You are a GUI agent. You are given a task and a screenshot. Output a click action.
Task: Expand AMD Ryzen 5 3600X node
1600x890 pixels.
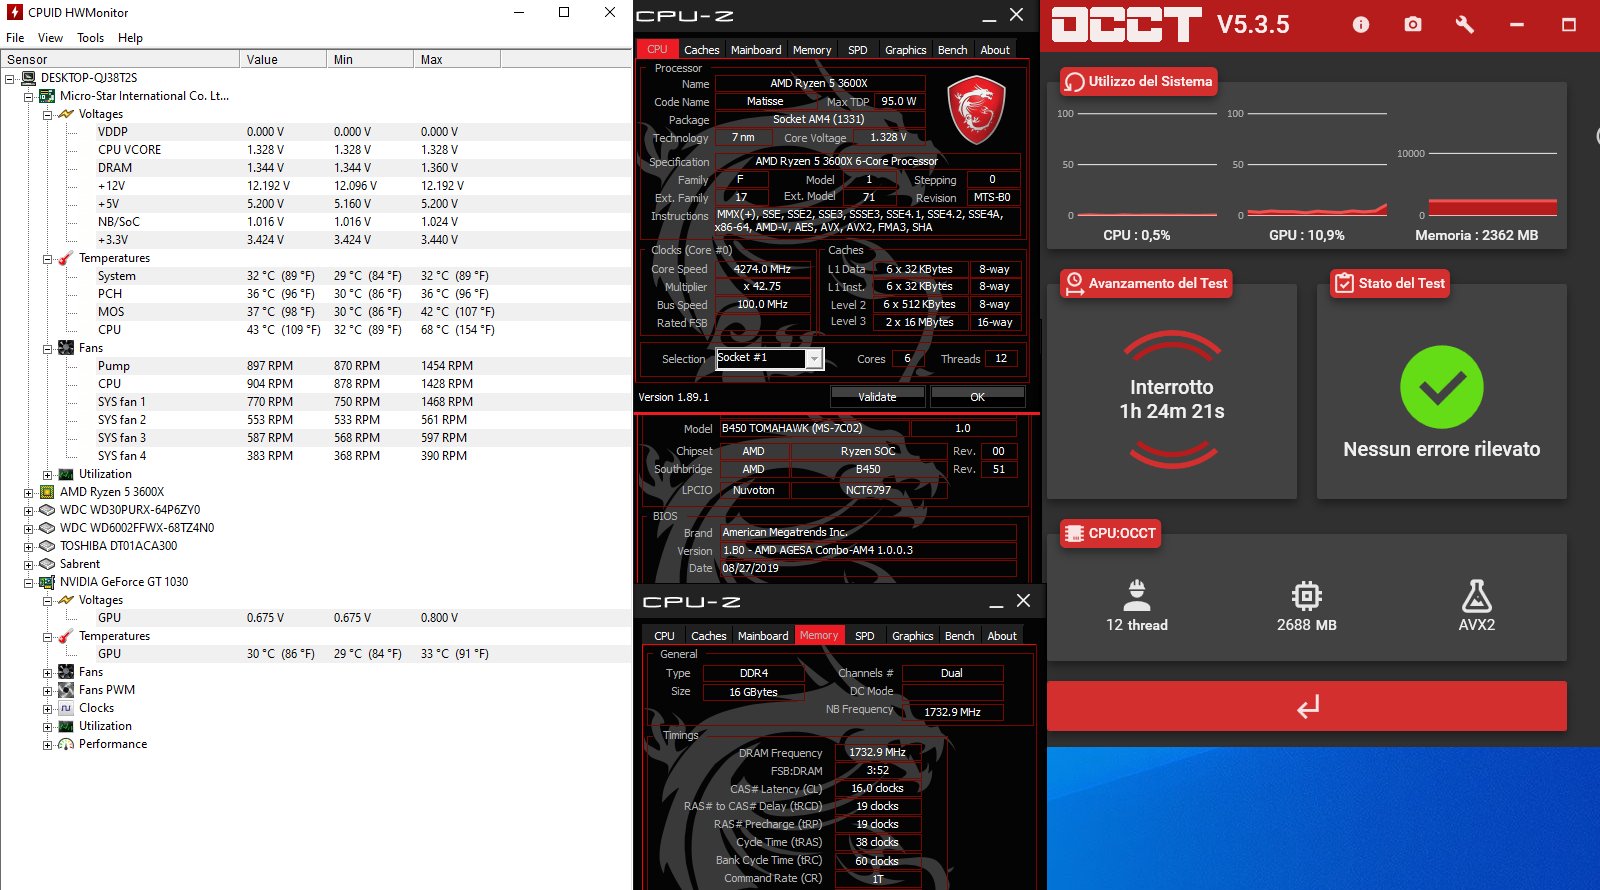tap(29, 492)
